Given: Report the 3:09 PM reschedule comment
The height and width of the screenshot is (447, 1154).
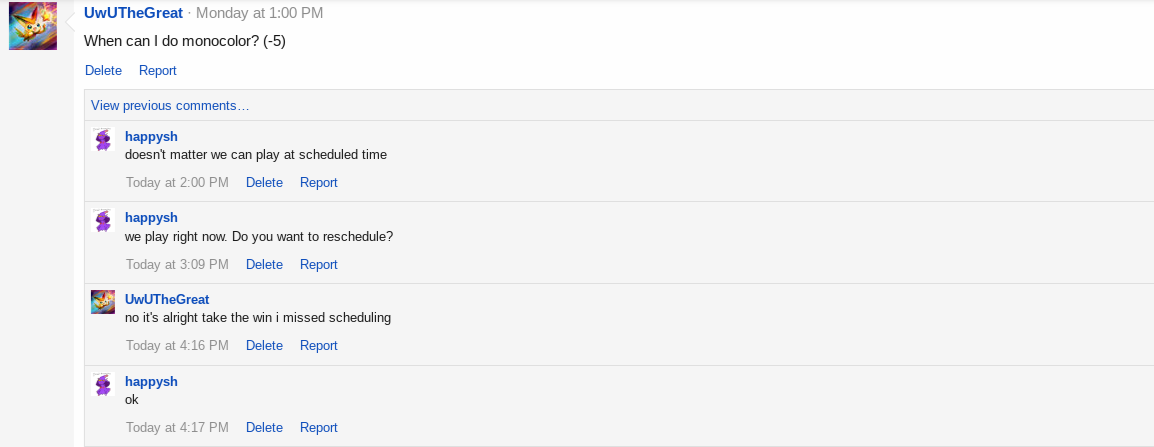Looking at the screenshot, I should point(319,264).
